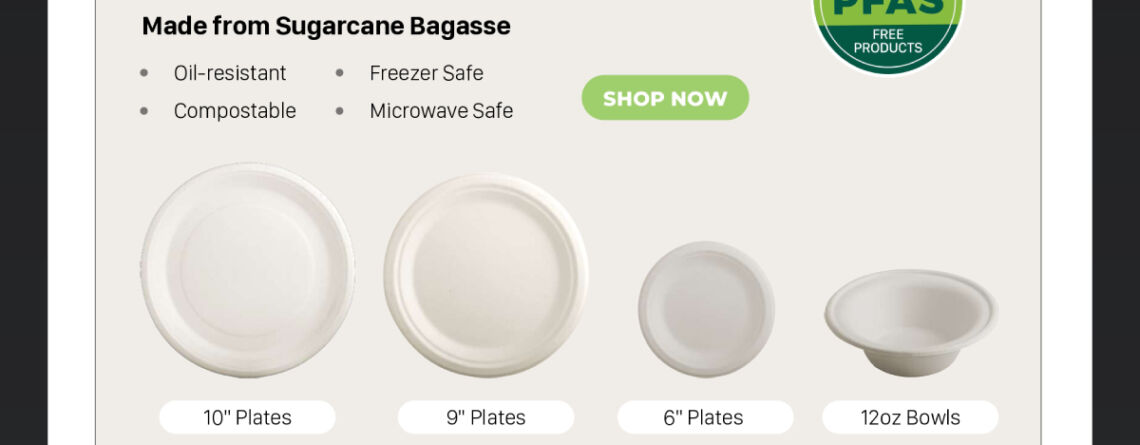Click the bullet dot beside Microwave Safe
The width and height of the screenshot is (1140, 445).
pyautogui.click(x=340, y=111)
